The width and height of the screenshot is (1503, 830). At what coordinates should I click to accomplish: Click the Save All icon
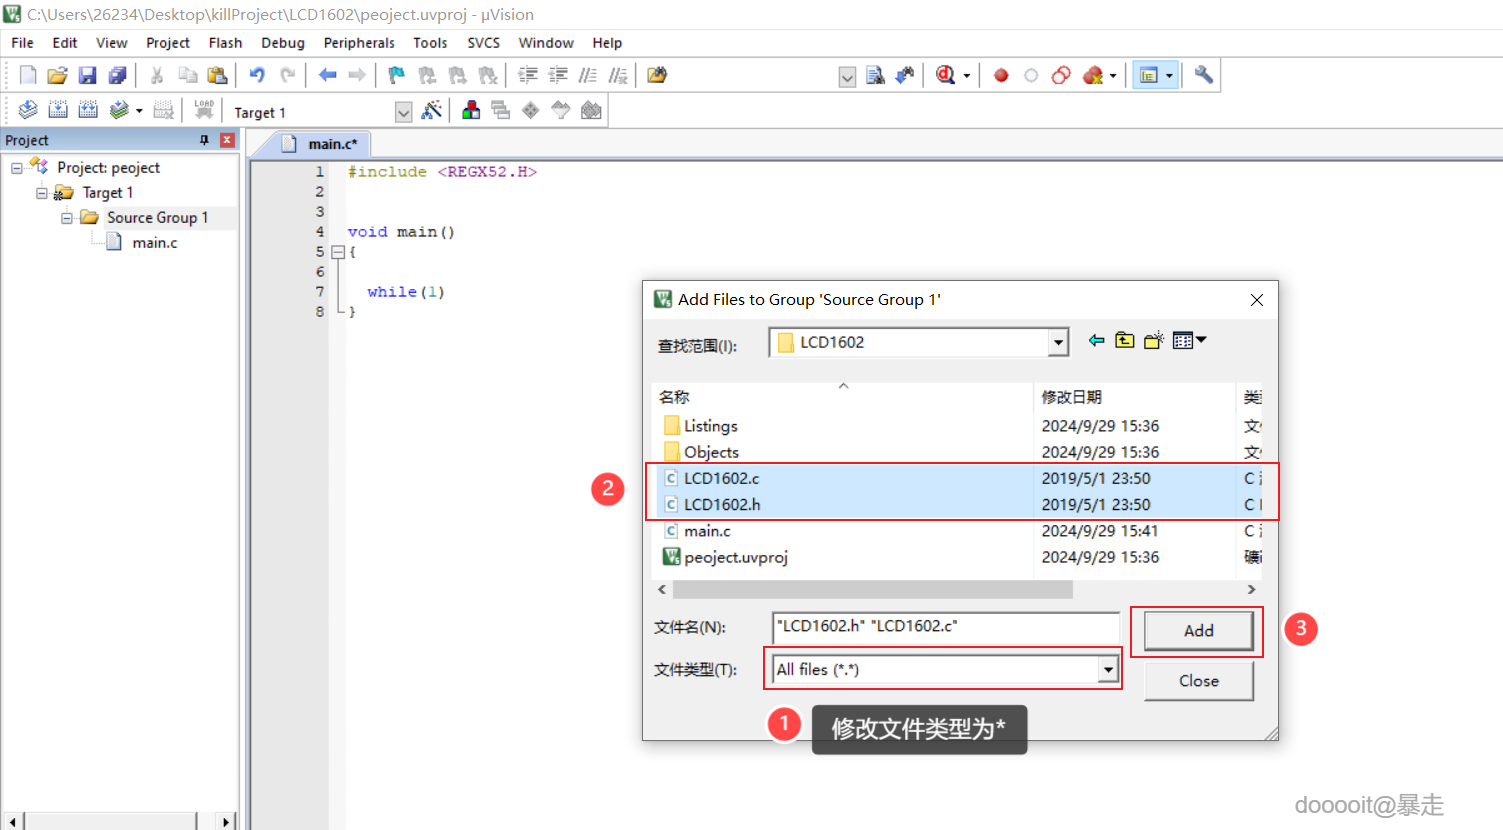click(x=118, y=75)
